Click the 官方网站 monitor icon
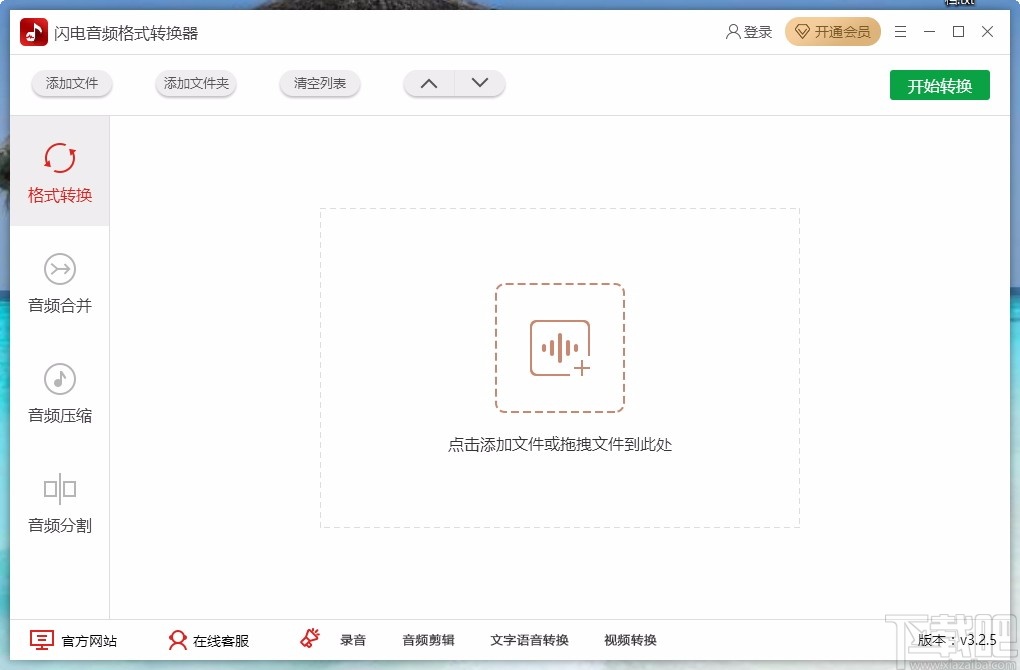 [42, 640]
